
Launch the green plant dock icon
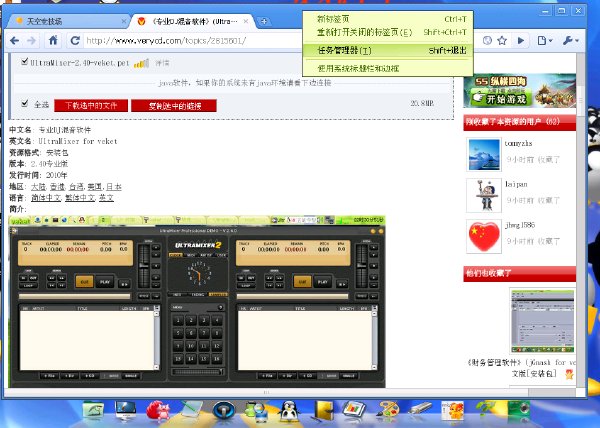point(486,412)
